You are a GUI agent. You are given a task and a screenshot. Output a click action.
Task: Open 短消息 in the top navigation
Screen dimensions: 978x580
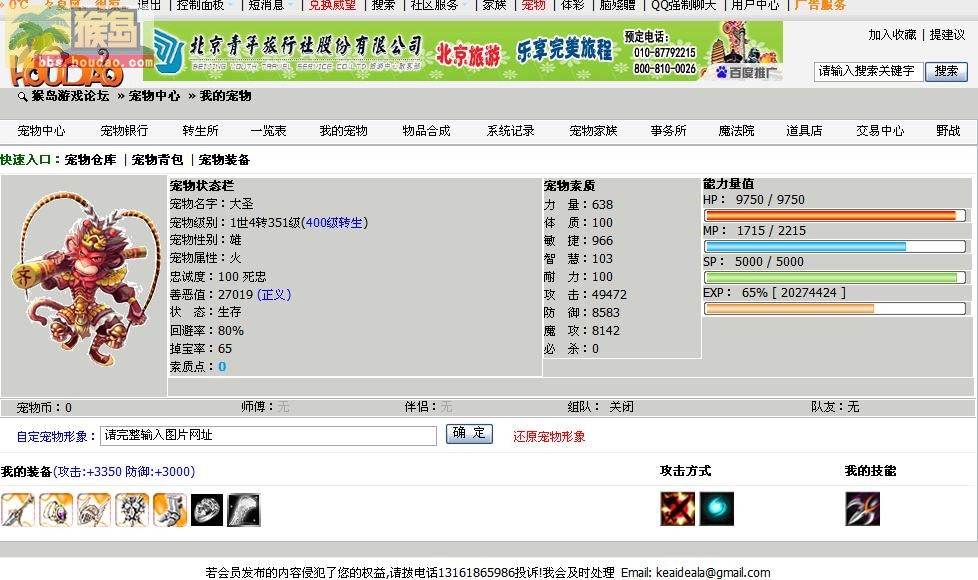tap(266, 5)
